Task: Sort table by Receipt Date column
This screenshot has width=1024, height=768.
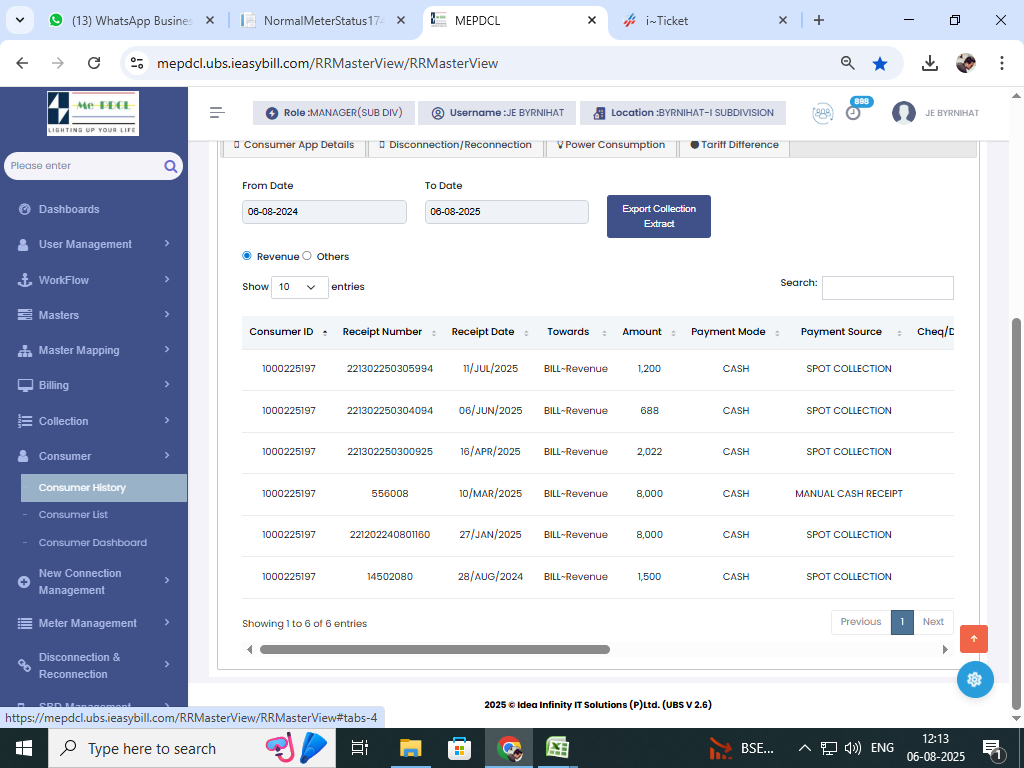Action: 483,332
